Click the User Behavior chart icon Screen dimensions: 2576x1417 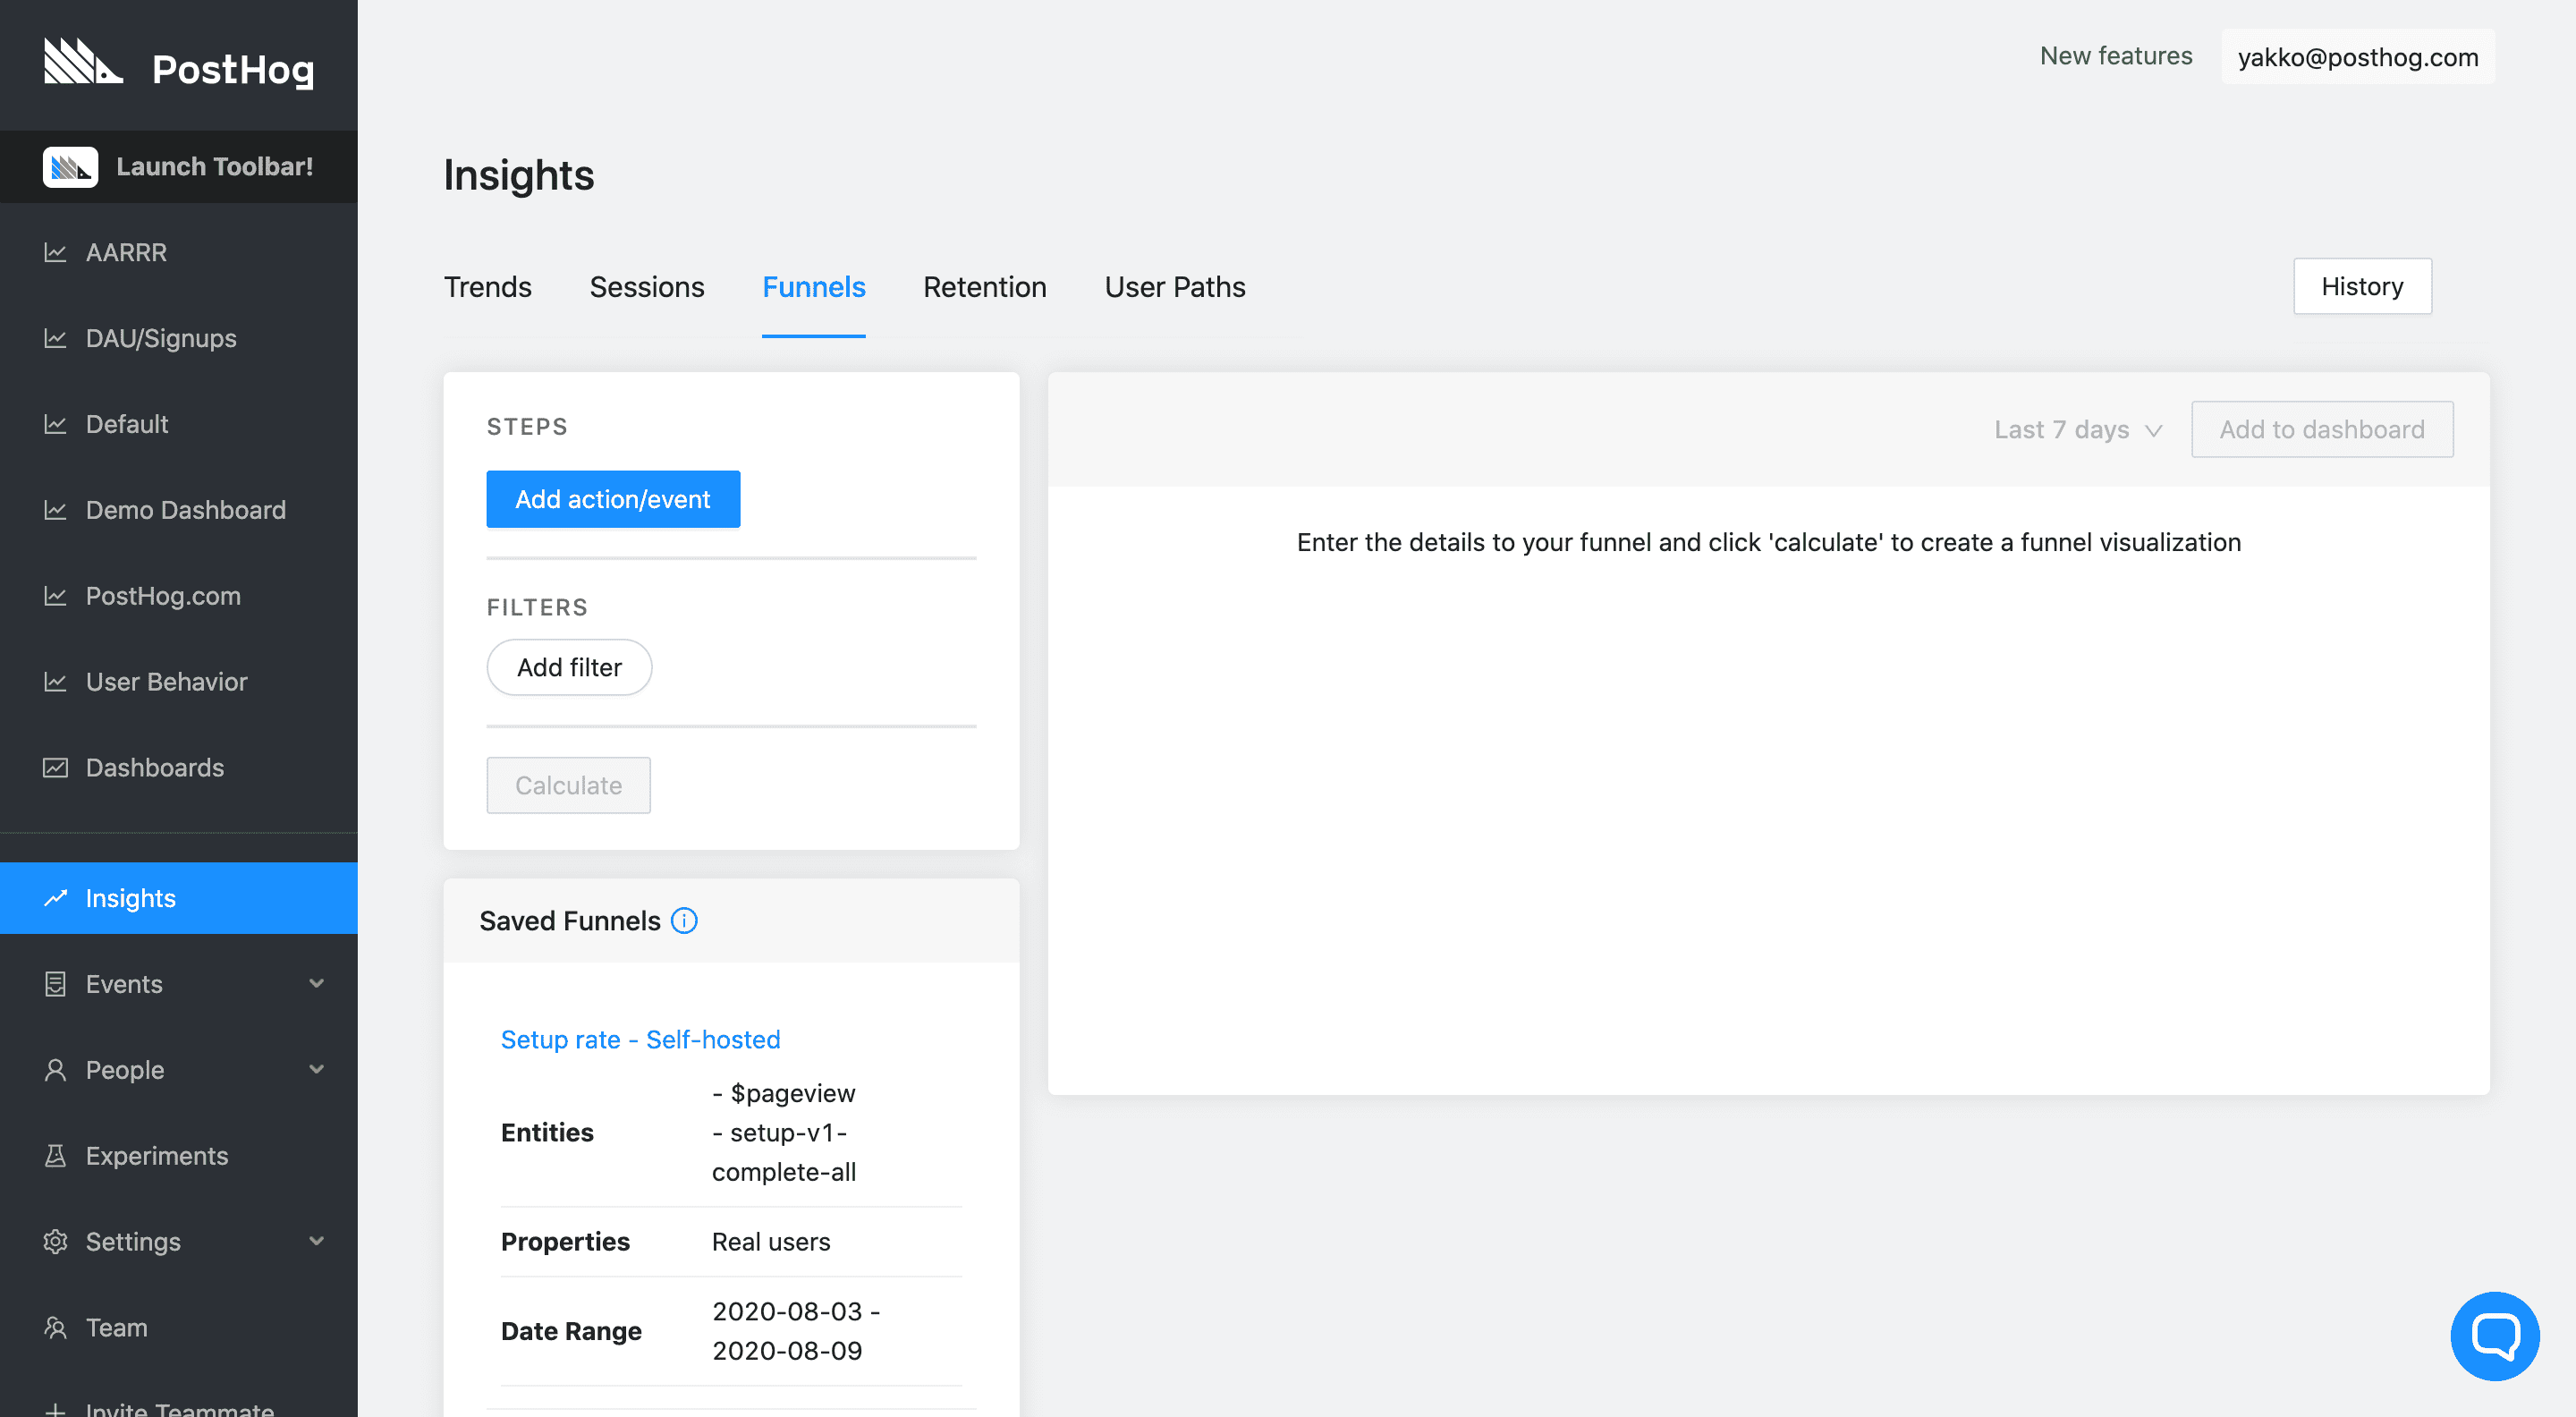coord(55,682)
